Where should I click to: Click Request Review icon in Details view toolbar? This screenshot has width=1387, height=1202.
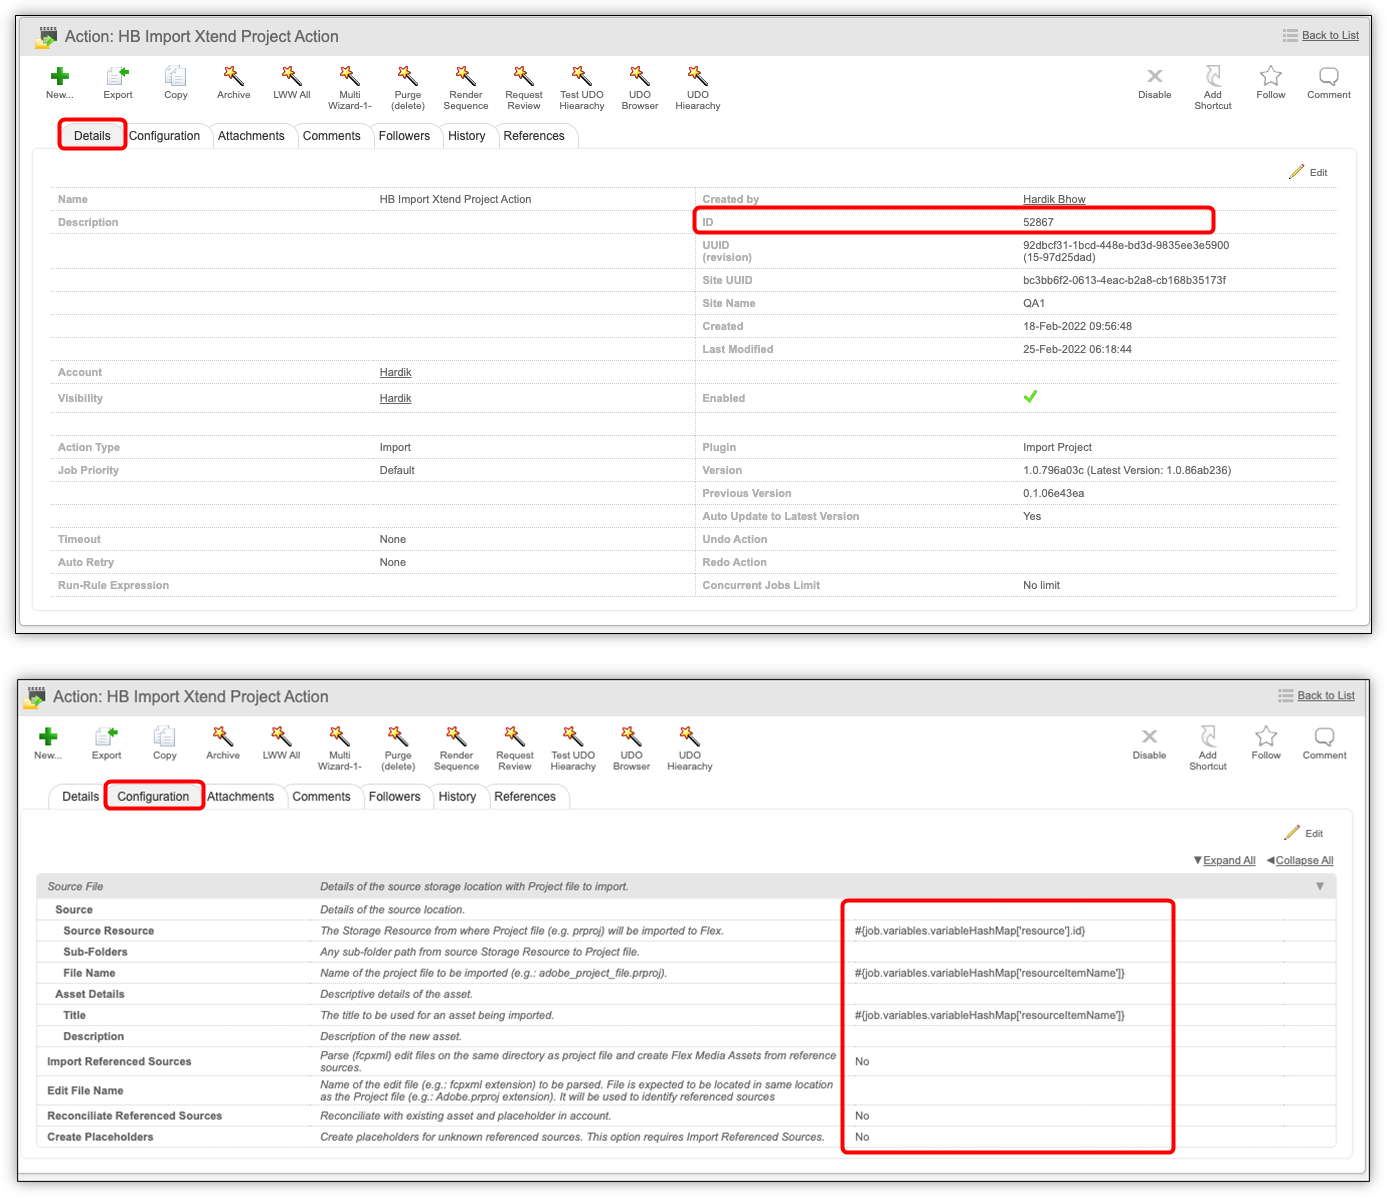523,78
